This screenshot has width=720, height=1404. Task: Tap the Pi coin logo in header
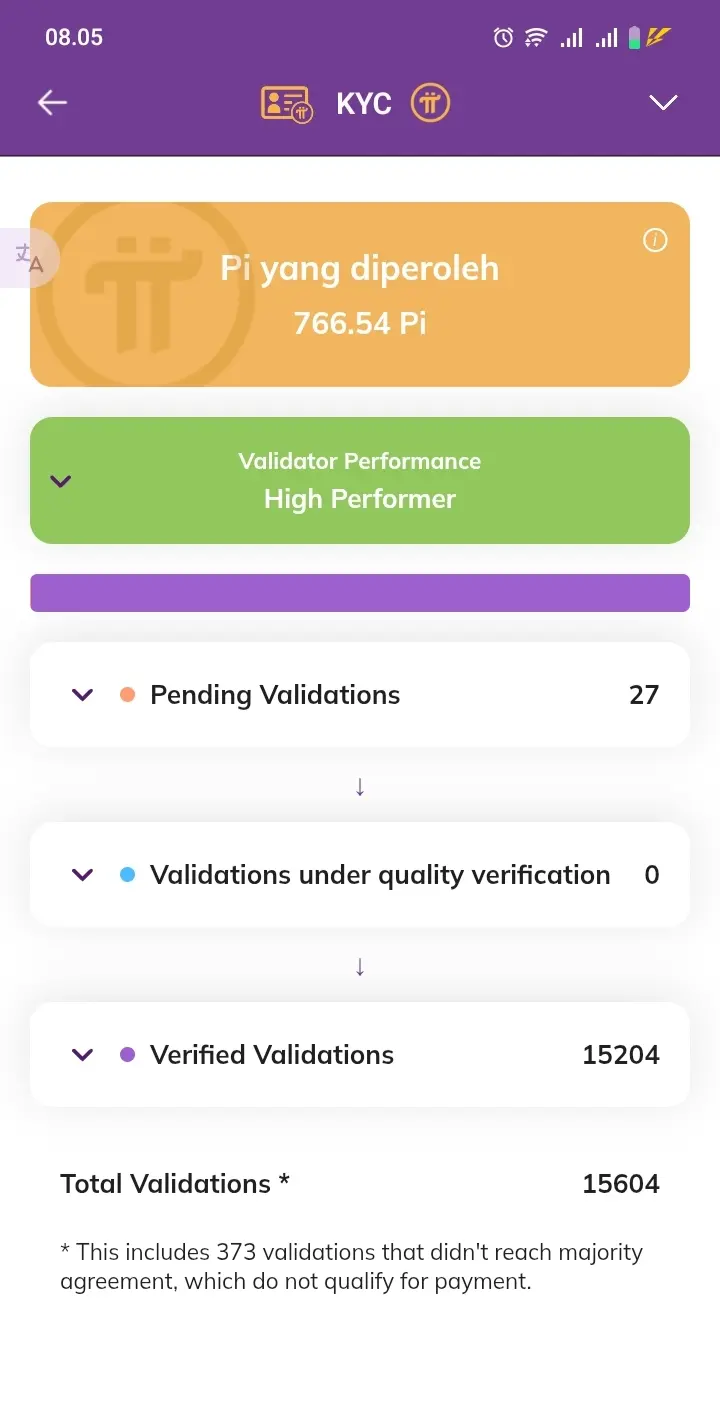click(x=431, y=102)
